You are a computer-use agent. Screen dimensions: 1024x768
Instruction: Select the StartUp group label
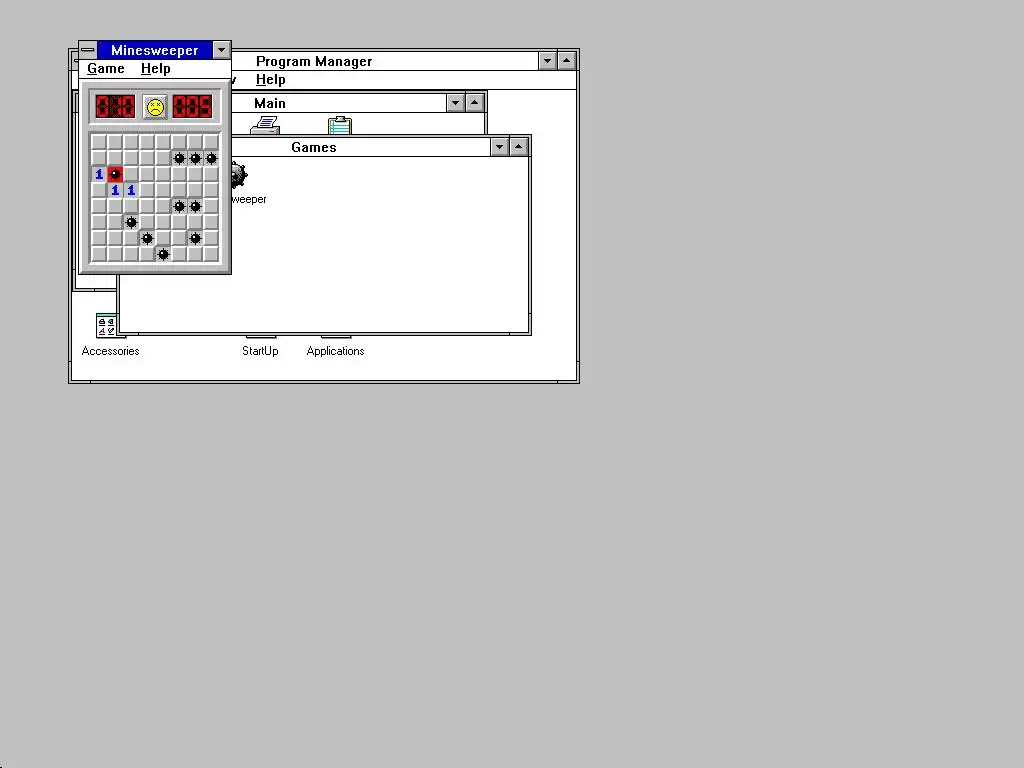pos(260,351)
